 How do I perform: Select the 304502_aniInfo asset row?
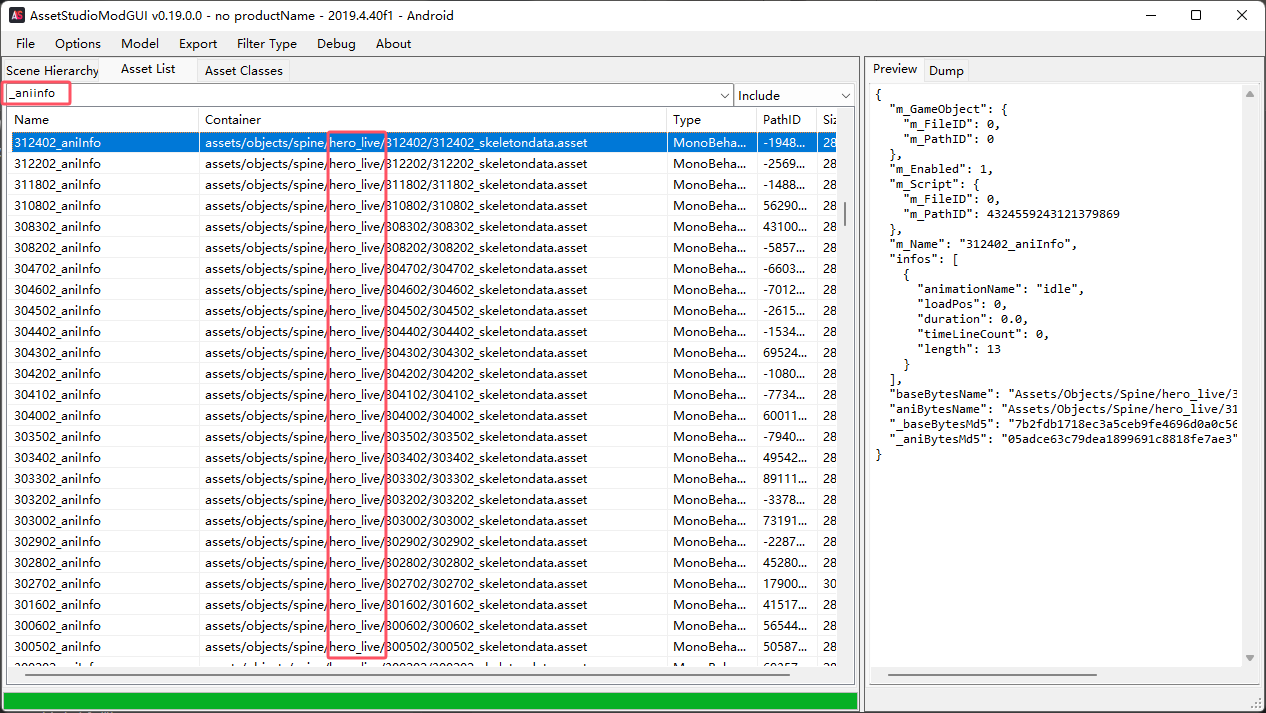coord(423,310)
